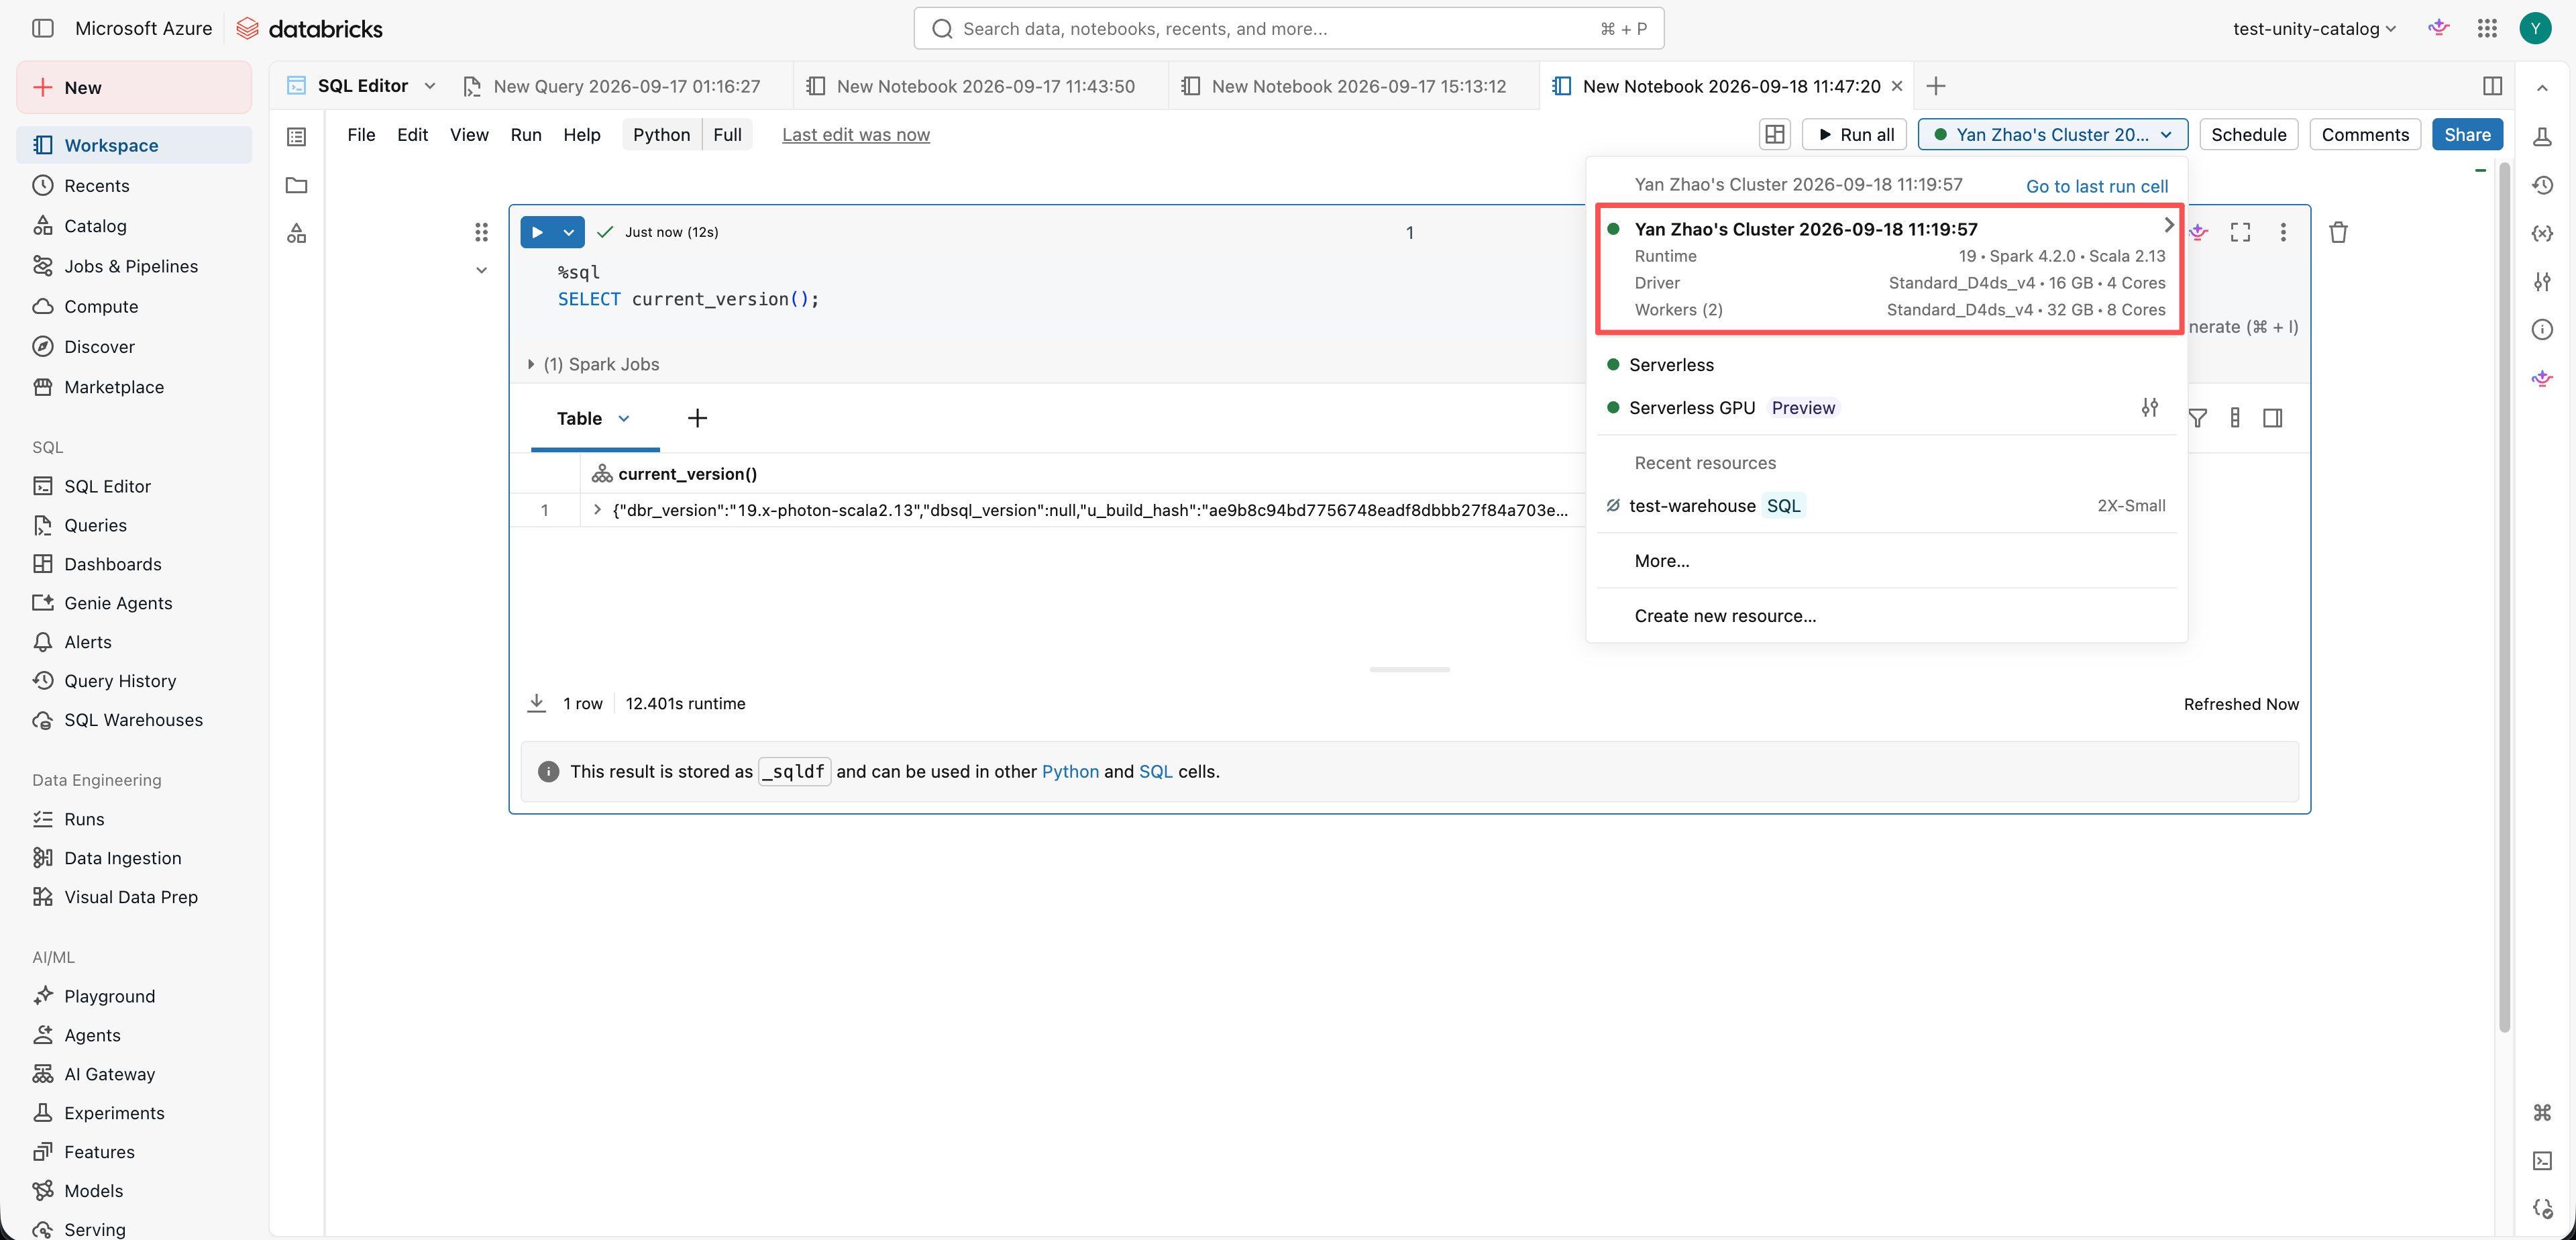The height and width of the screenshot is (1240, 2576).
Task: Delete the cell with trash icon
Action: pos(2338,232)
